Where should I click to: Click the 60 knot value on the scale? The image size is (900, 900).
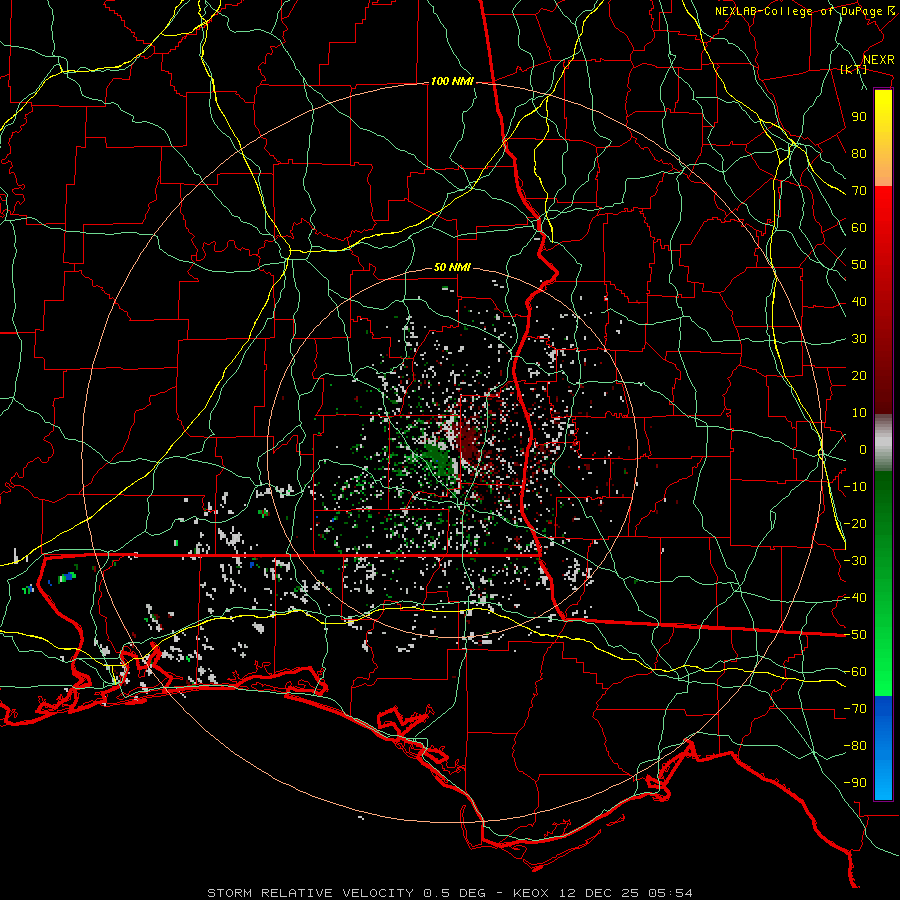859,228
